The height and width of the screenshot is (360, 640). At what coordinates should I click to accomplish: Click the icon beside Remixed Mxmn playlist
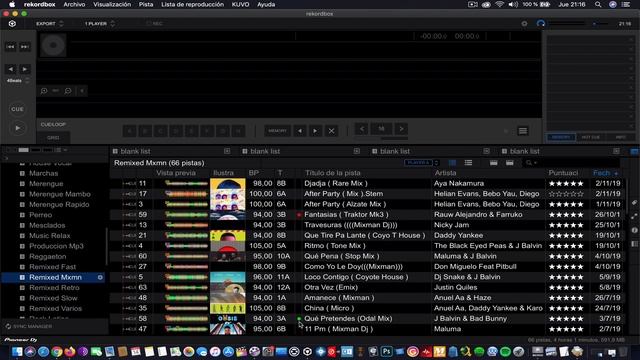tap(100, 277)
